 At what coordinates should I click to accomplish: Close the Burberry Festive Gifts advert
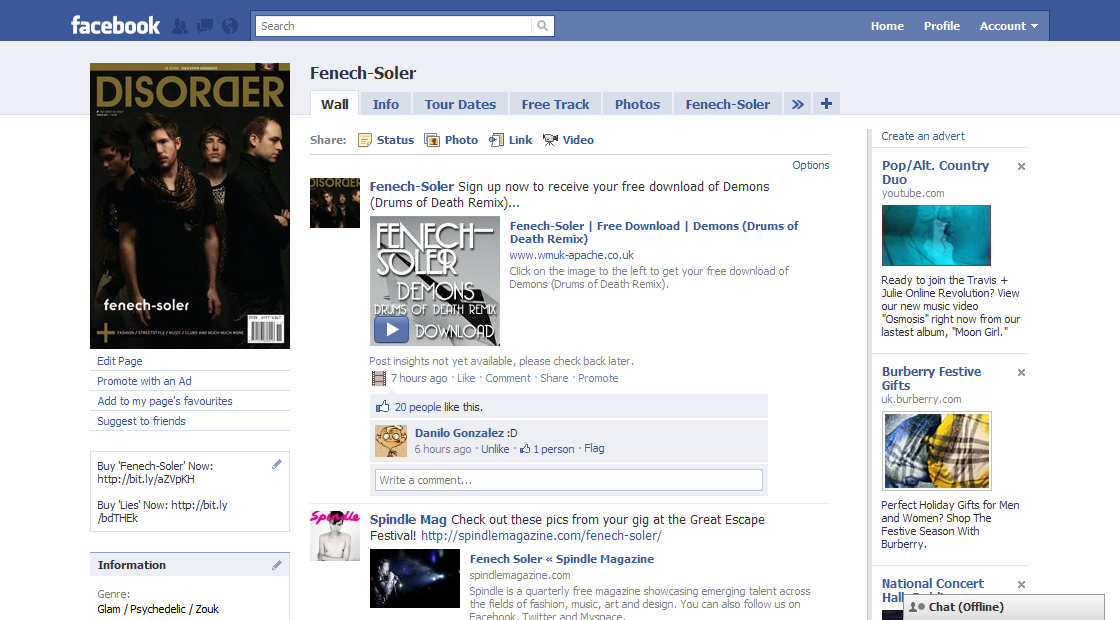coord(1021,372)
